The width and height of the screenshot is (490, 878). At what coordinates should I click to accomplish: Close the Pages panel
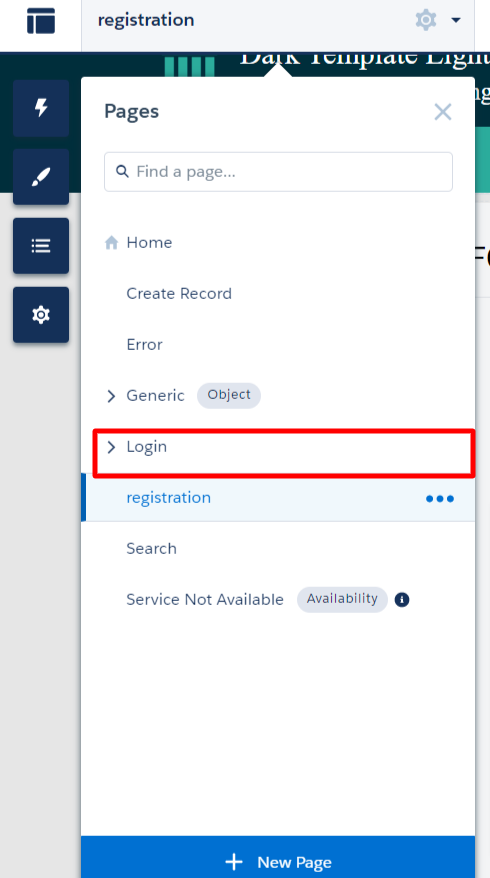pyautogui.click(x=442, y=112)
